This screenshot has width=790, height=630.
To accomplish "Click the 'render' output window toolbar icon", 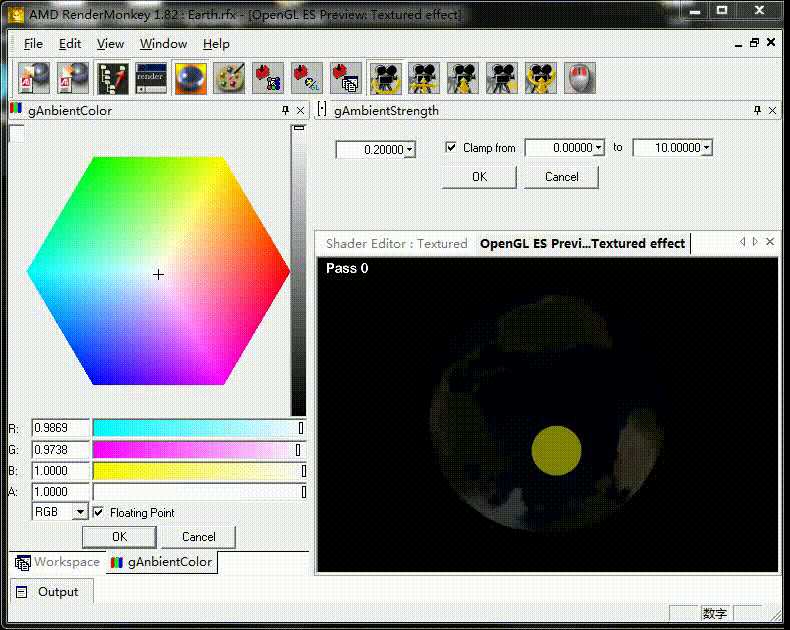I will (151, 78).
